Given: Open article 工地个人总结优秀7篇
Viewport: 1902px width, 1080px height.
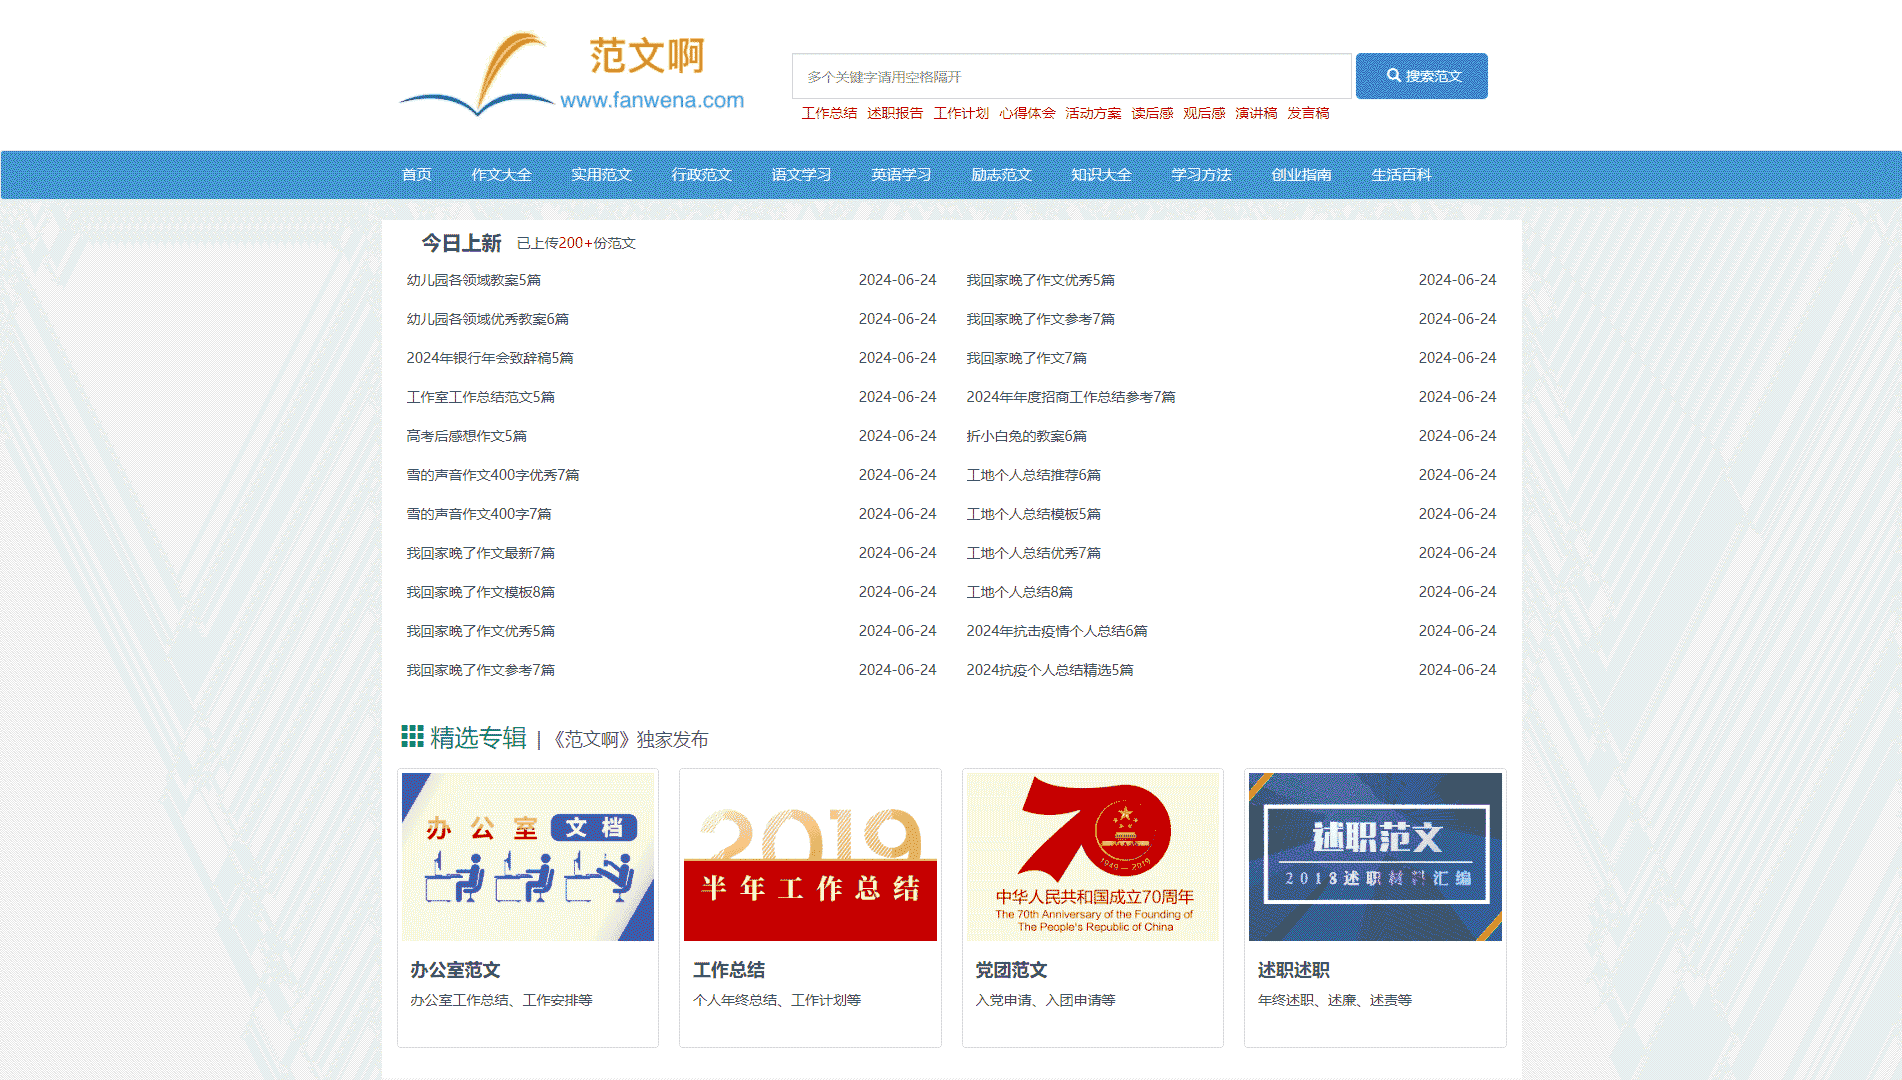Looking at the screenshot, I should [x=1033, y=553].
